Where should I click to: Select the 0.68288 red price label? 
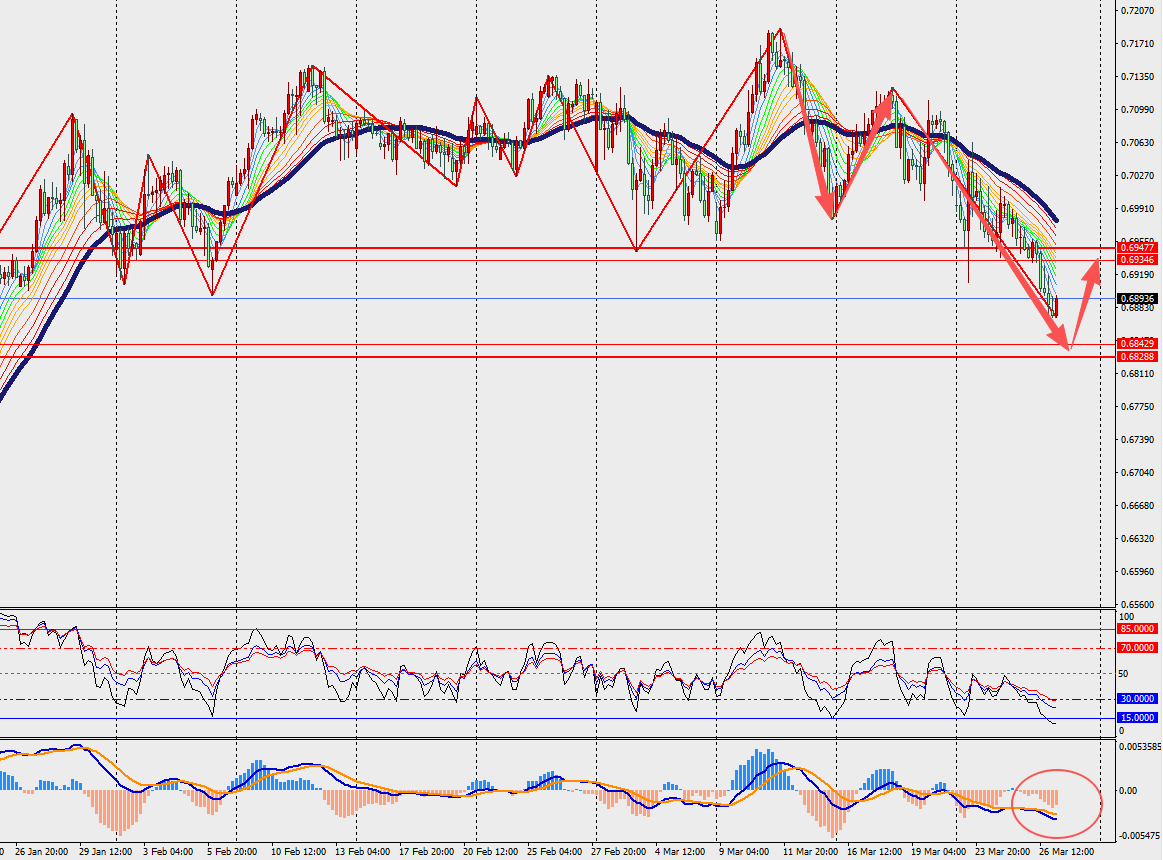click(x=1138, y=356)
